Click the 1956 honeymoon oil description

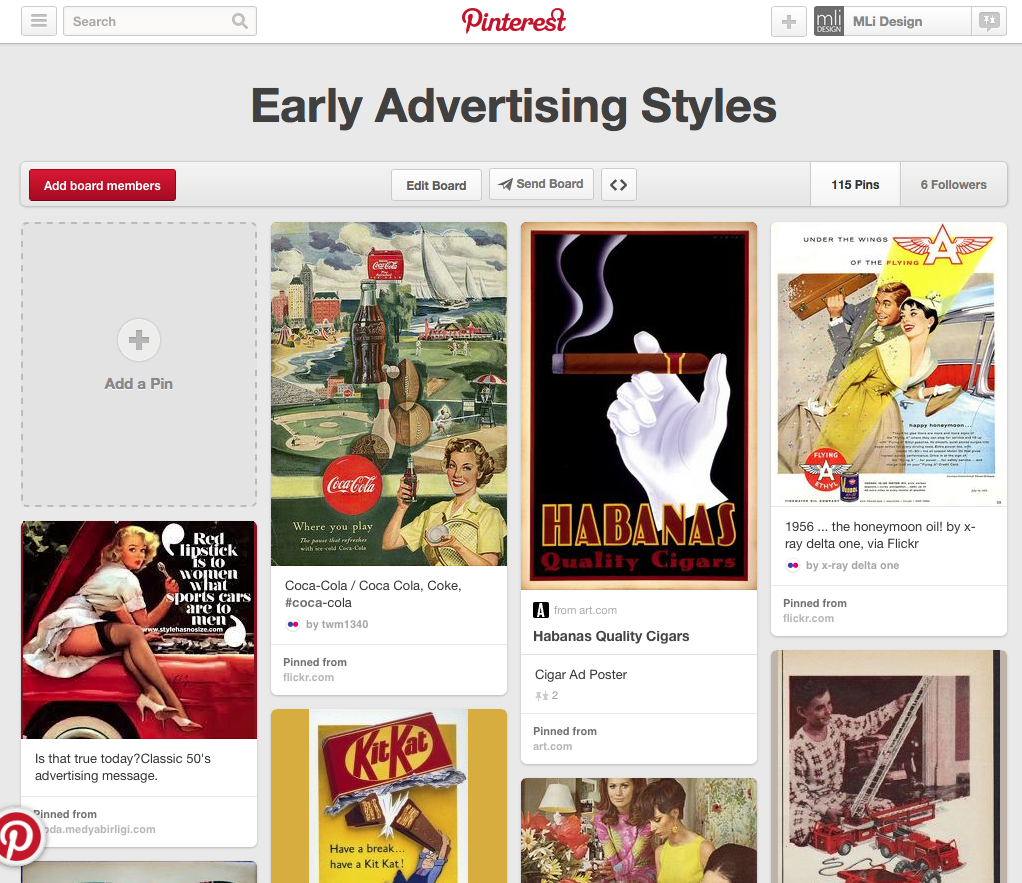tap(880, 535)
